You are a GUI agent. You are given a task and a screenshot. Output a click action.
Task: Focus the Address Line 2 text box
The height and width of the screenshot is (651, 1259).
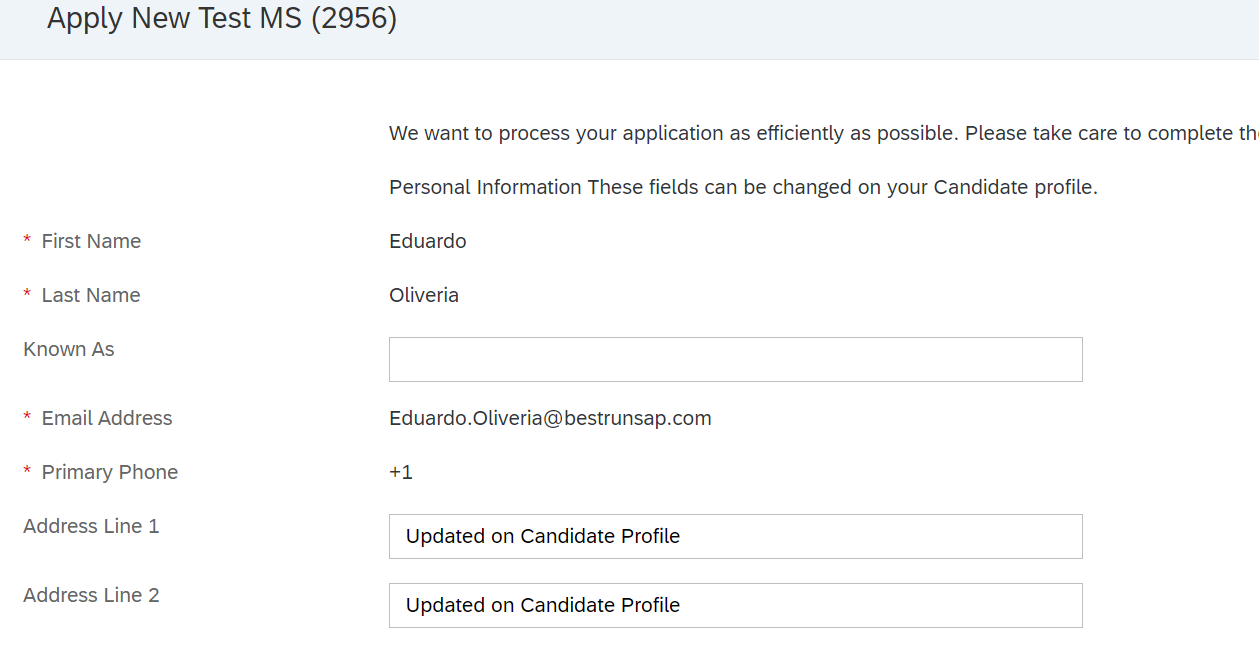tap(735, 605)
